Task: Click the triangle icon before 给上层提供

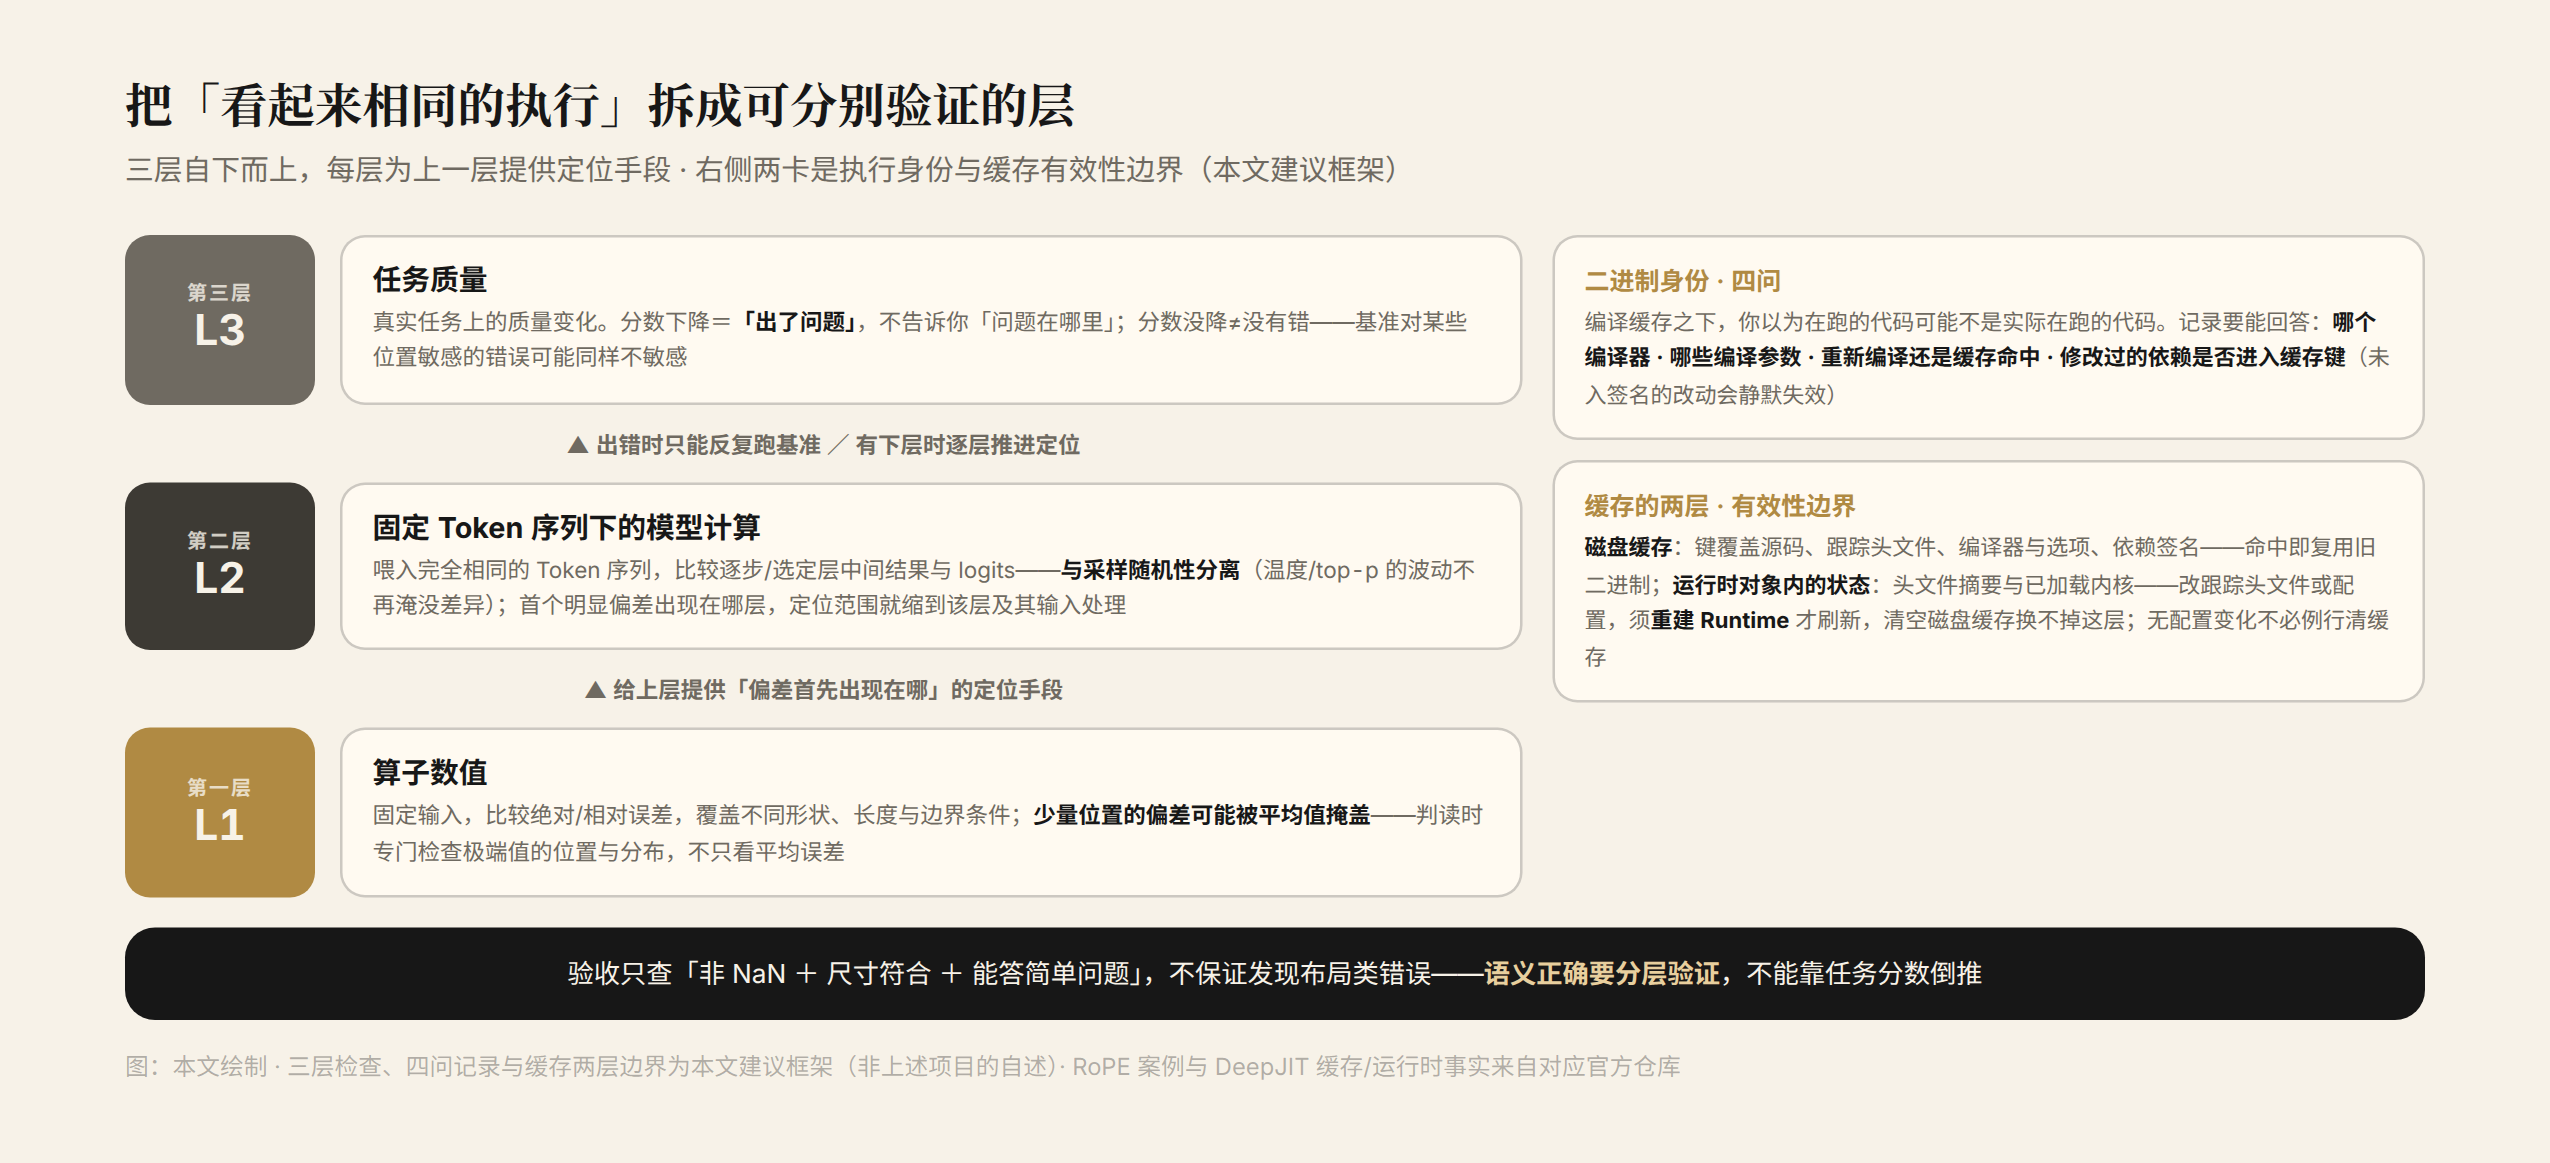Action: click(x=594, y=690)
